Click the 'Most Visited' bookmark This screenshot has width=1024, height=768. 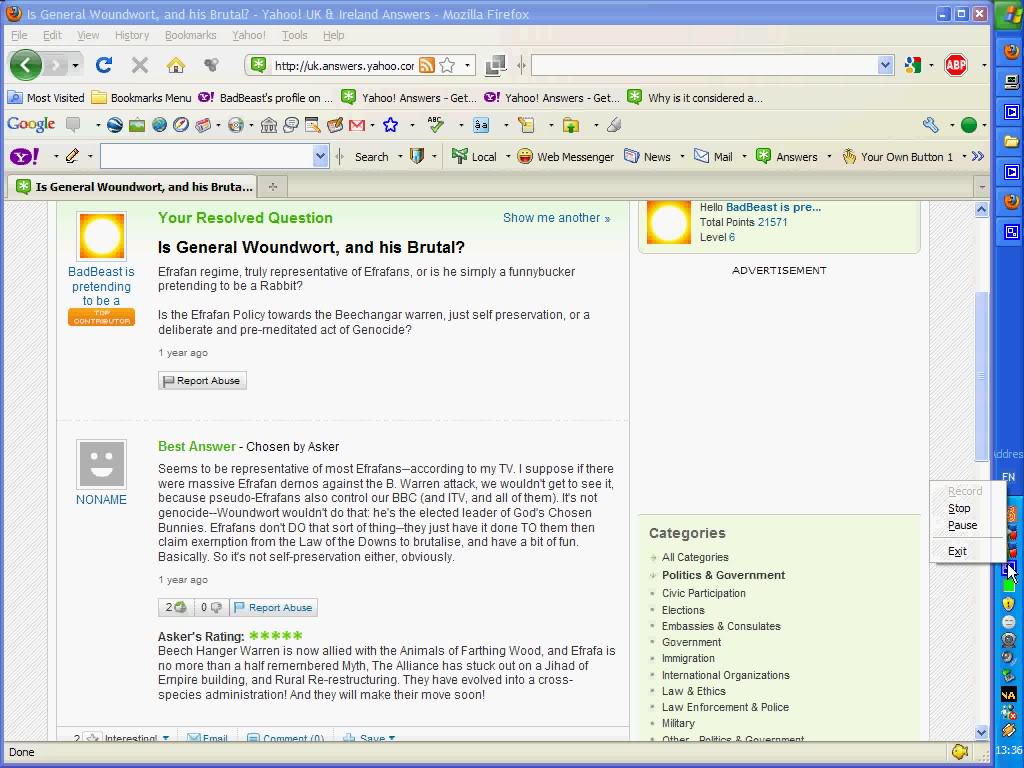point(46,98)
